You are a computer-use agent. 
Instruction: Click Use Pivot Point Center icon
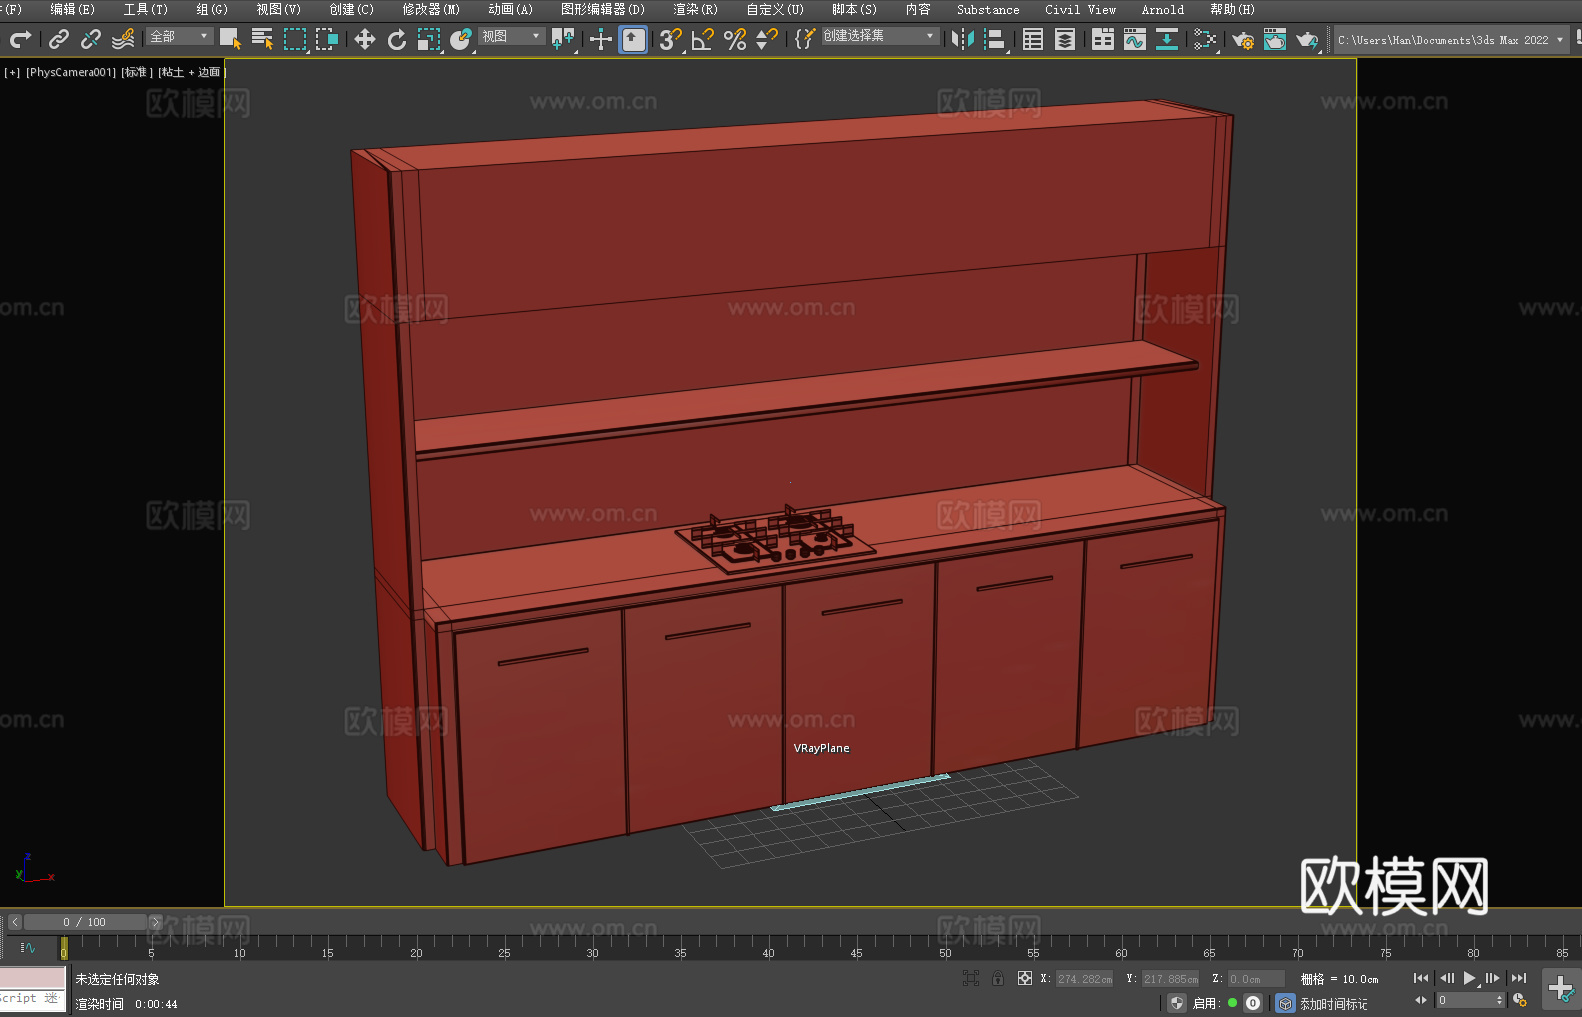pyautogui.click(x=563, y=39)
